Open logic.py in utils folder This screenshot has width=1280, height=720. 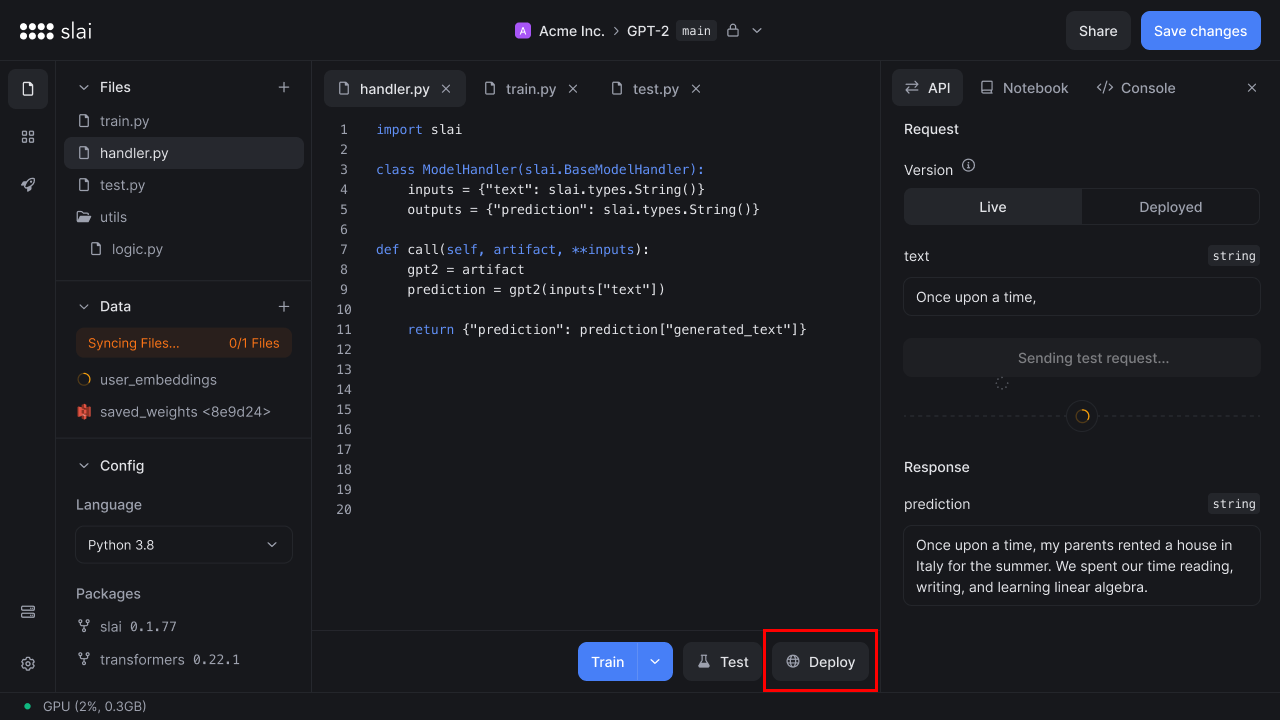(184, 249)
